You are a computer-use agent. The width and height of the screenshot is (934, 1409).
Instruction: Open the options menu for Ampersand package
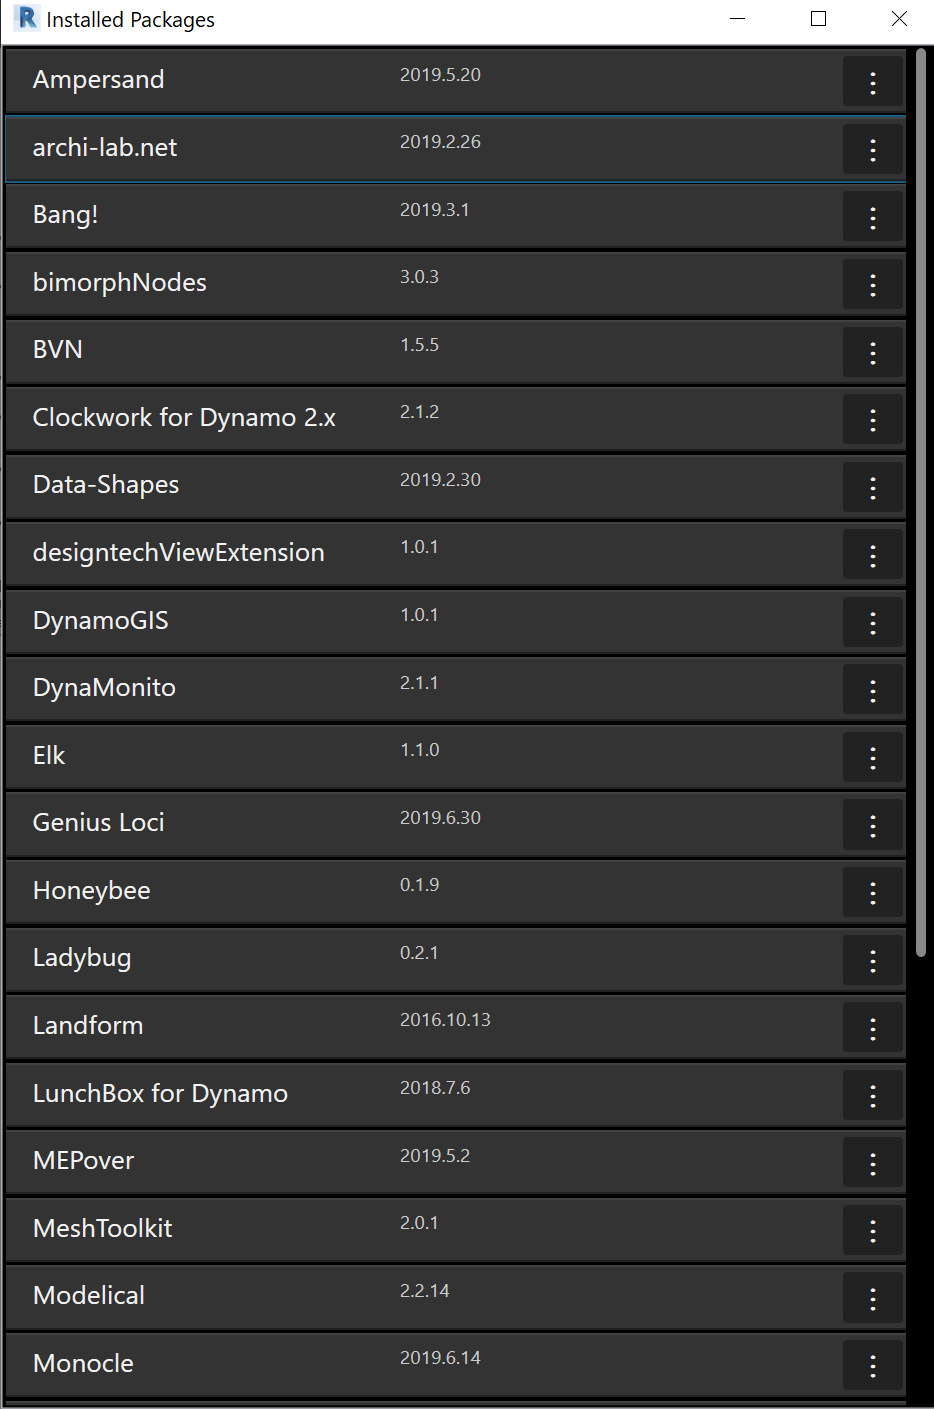click(872, 81)
